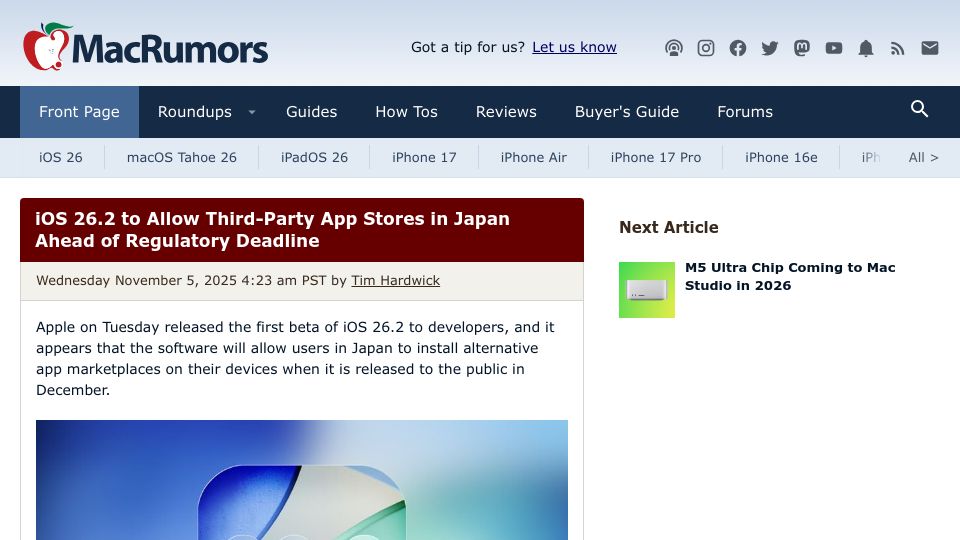
Task: Go to the Guides section
Action: pos(312,111)
